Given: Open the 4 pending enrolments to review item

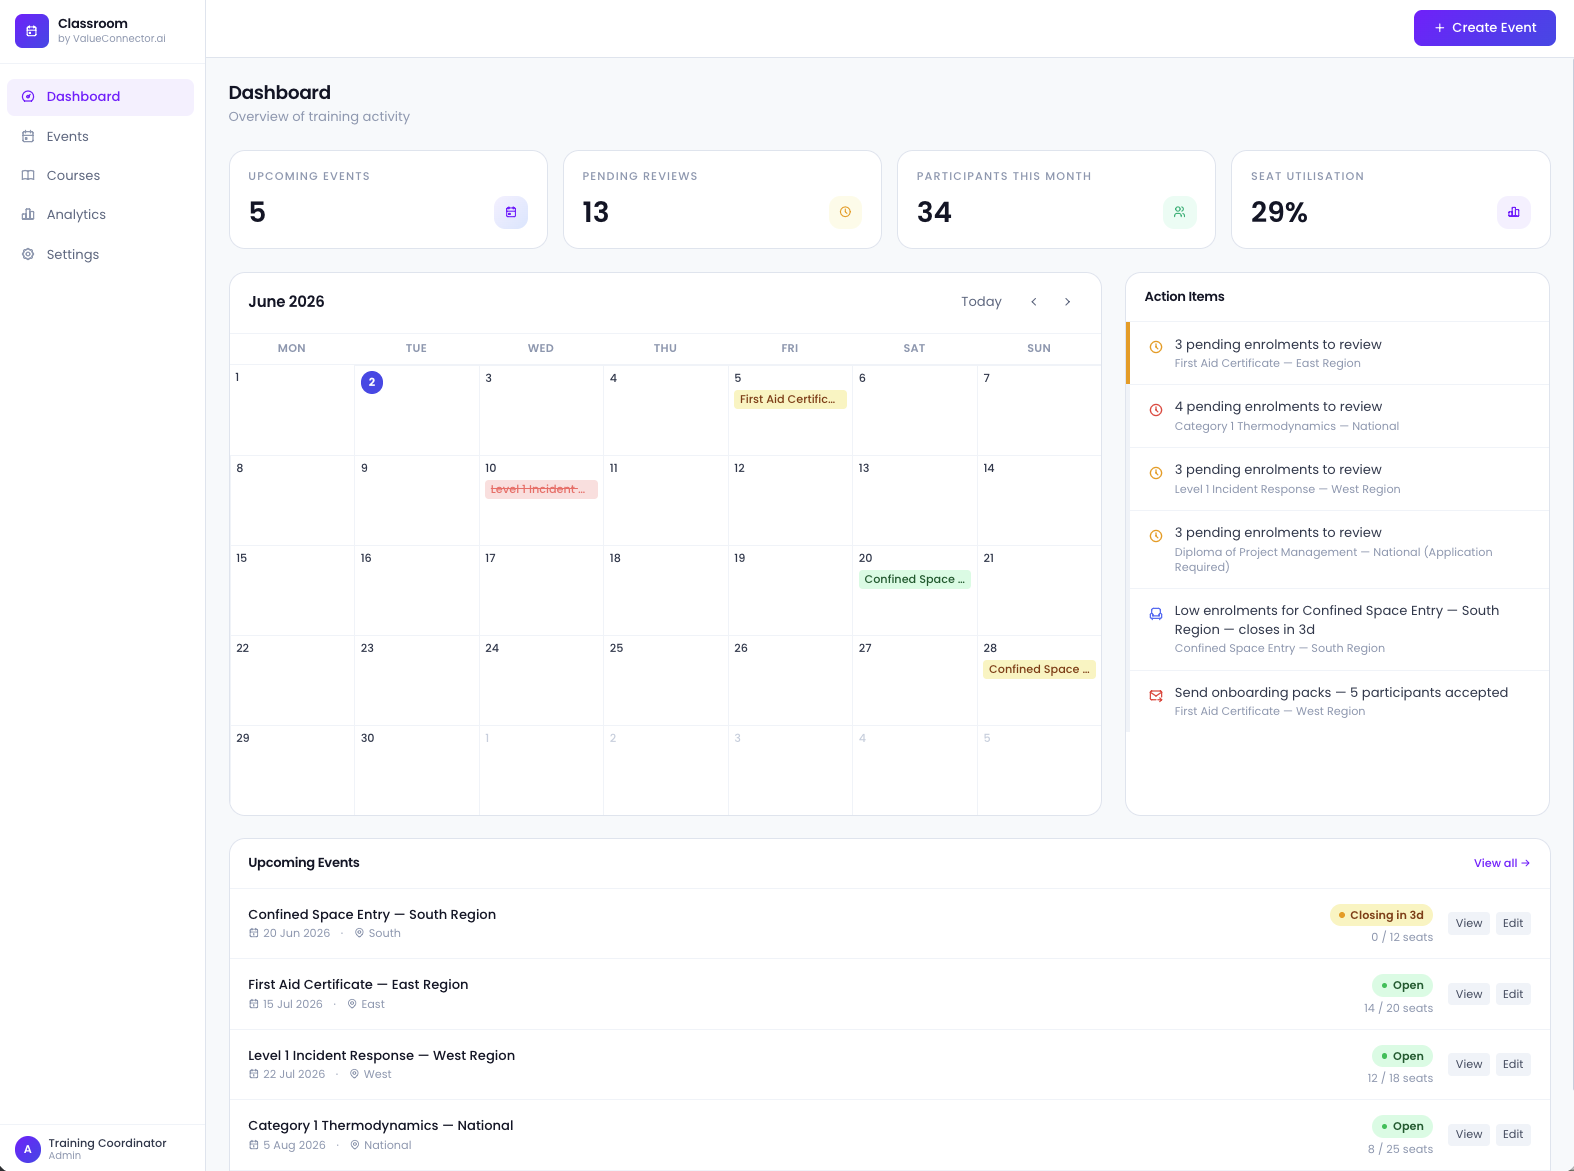Looking at the screenshot, I should 1338,416.
